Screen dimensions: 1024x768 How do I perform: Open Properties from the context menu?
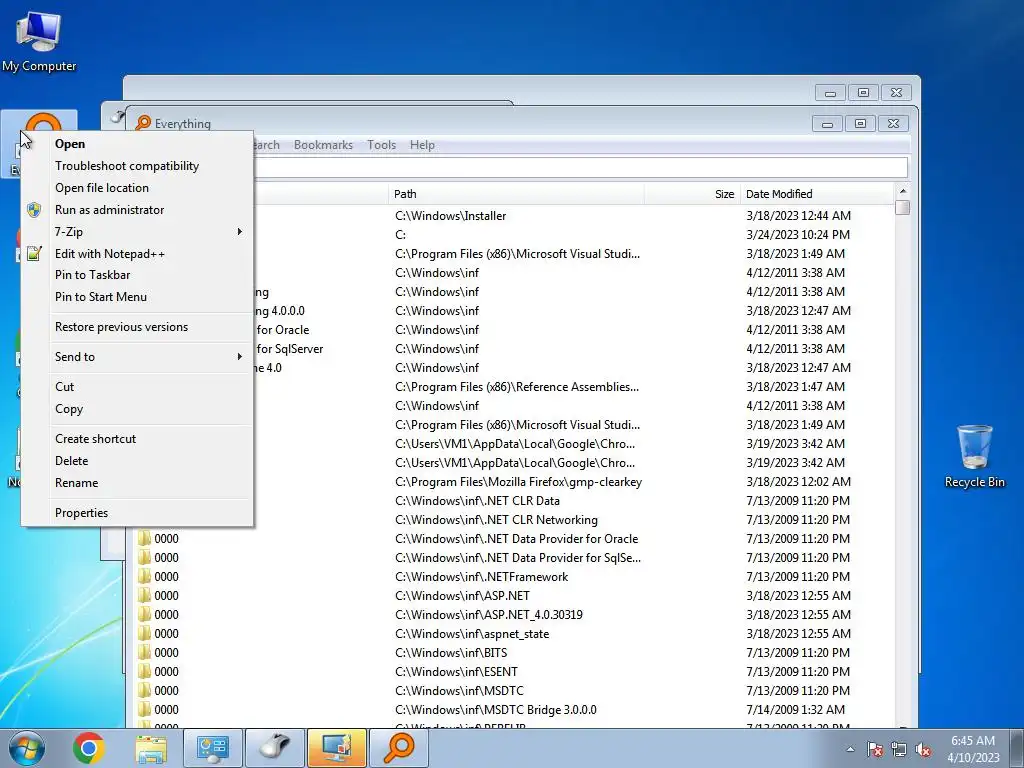[x=137, y=513]
